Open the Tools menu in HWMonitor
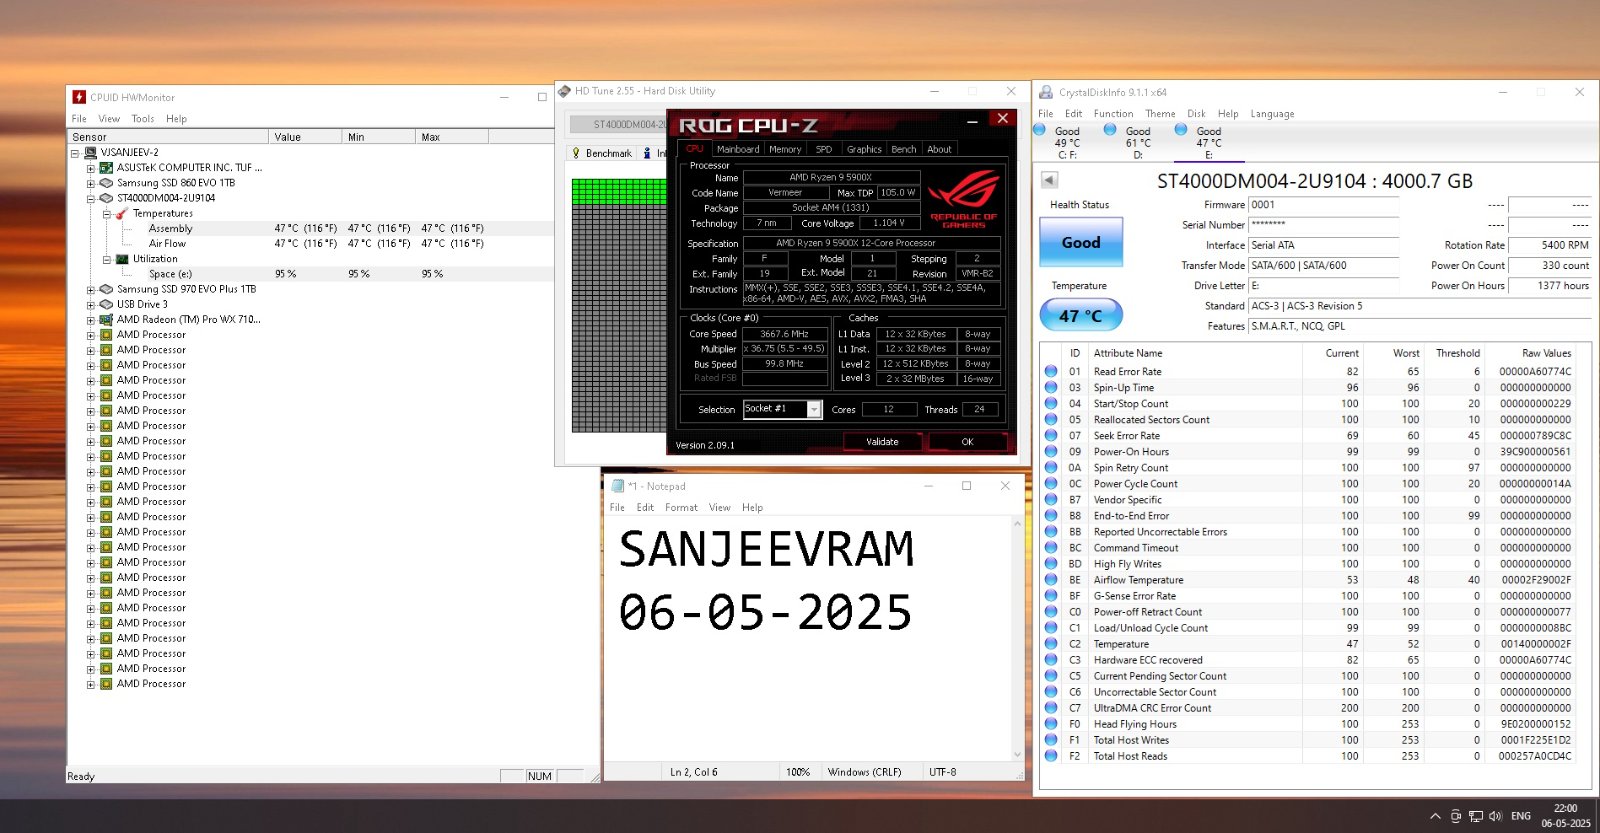 tap(143, 119)
